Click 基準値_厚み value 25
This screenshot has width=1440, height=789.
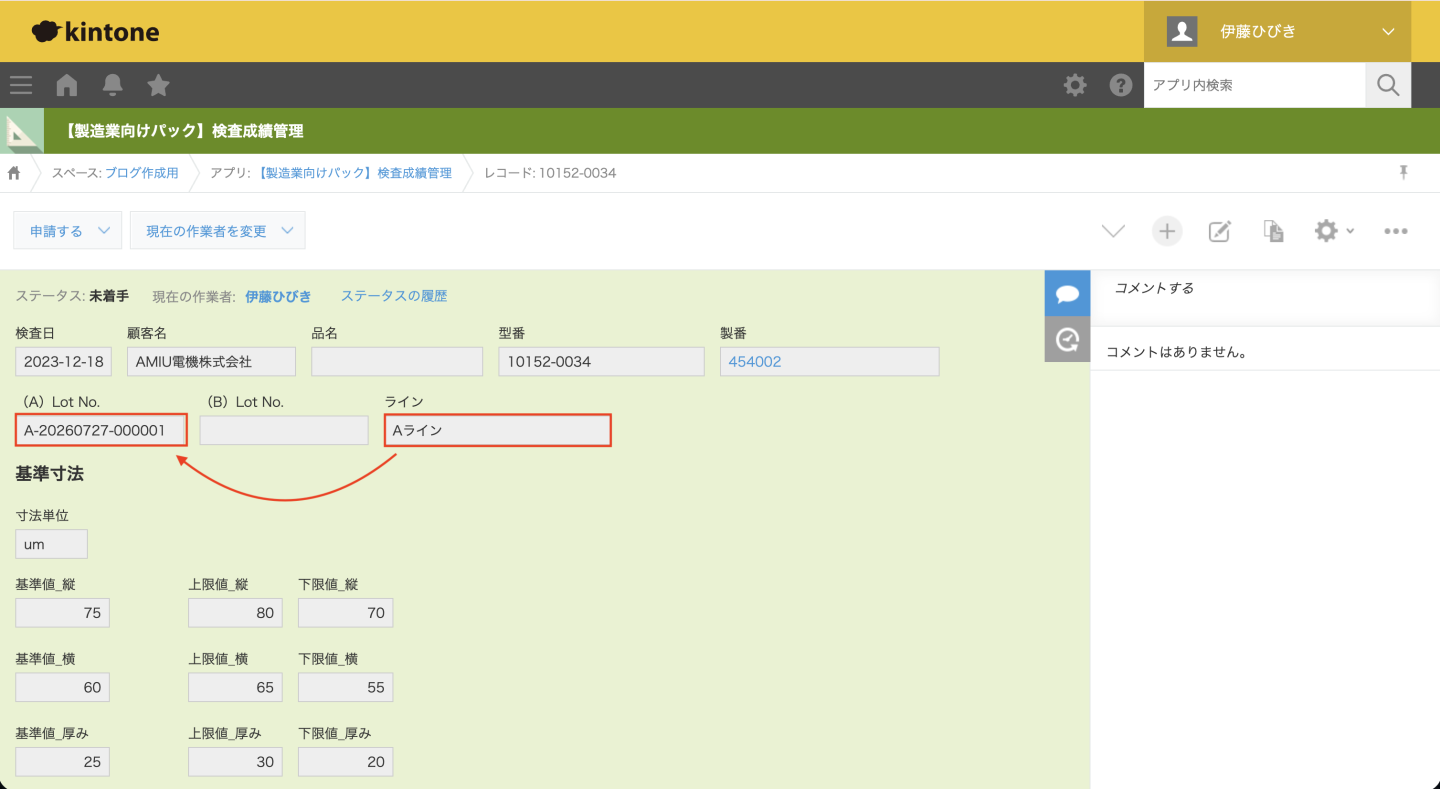(63, 762)
